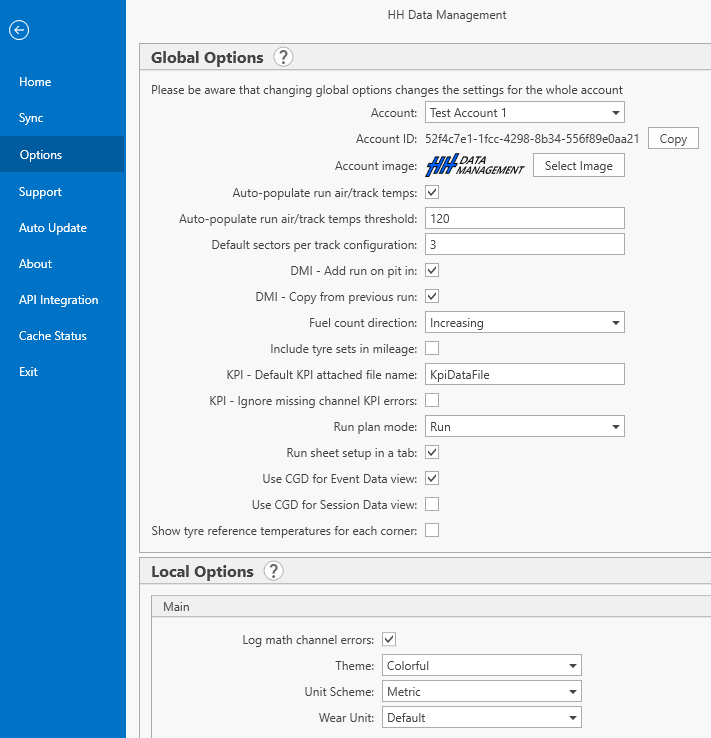Screen dimensions: 711x738
Task: Click the back arrow icon
Action: pyautogui.click(x=19, y=30)
